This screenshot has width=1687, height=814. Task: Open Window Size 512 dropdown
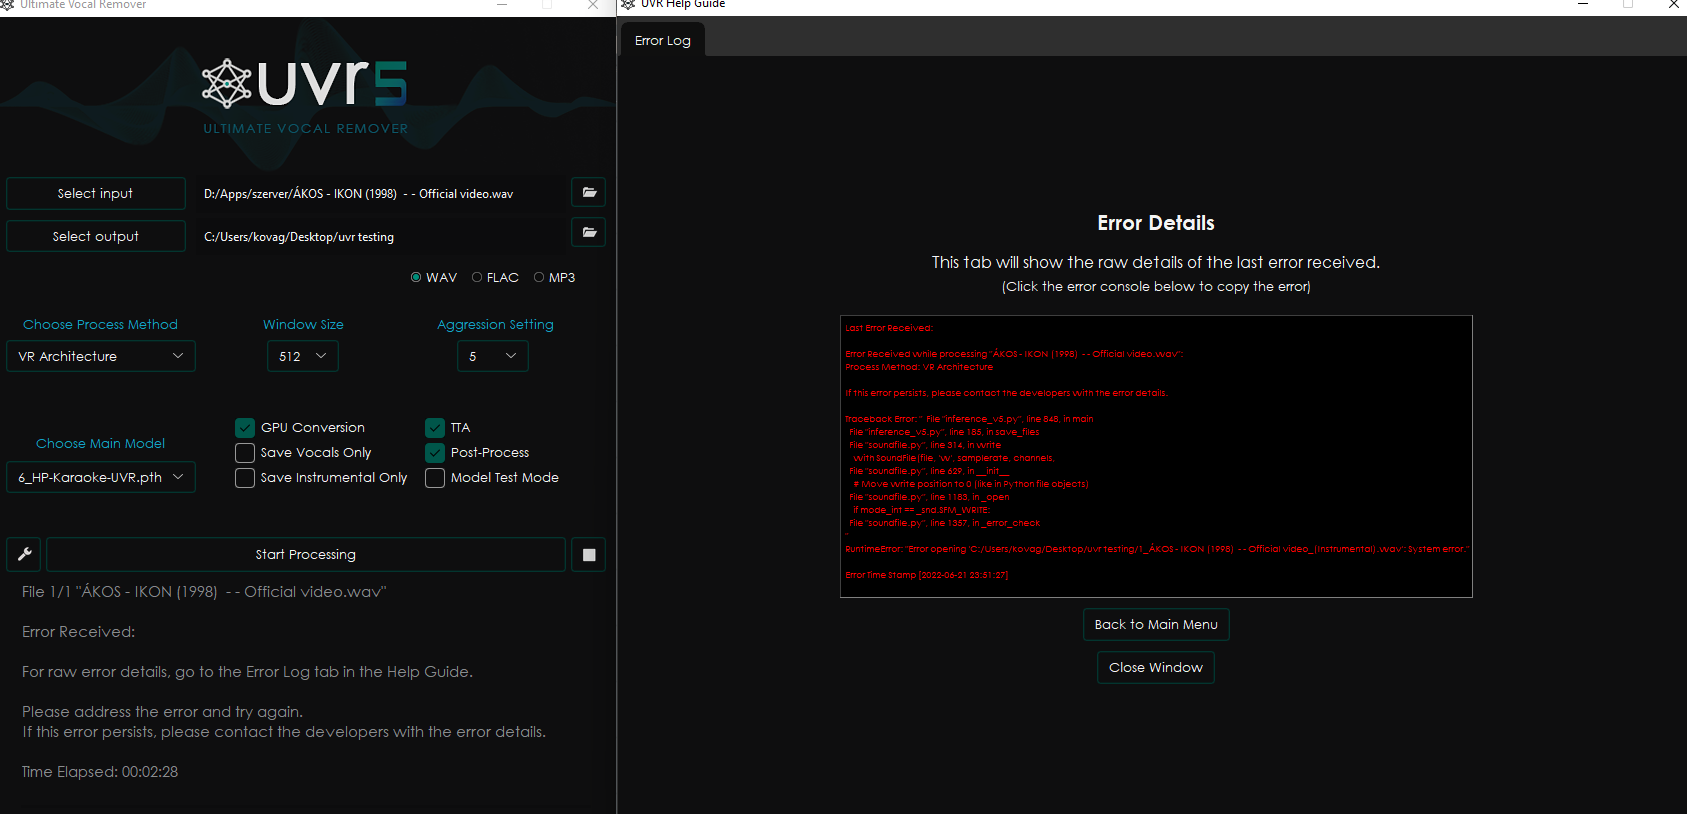tap(303, 356)
